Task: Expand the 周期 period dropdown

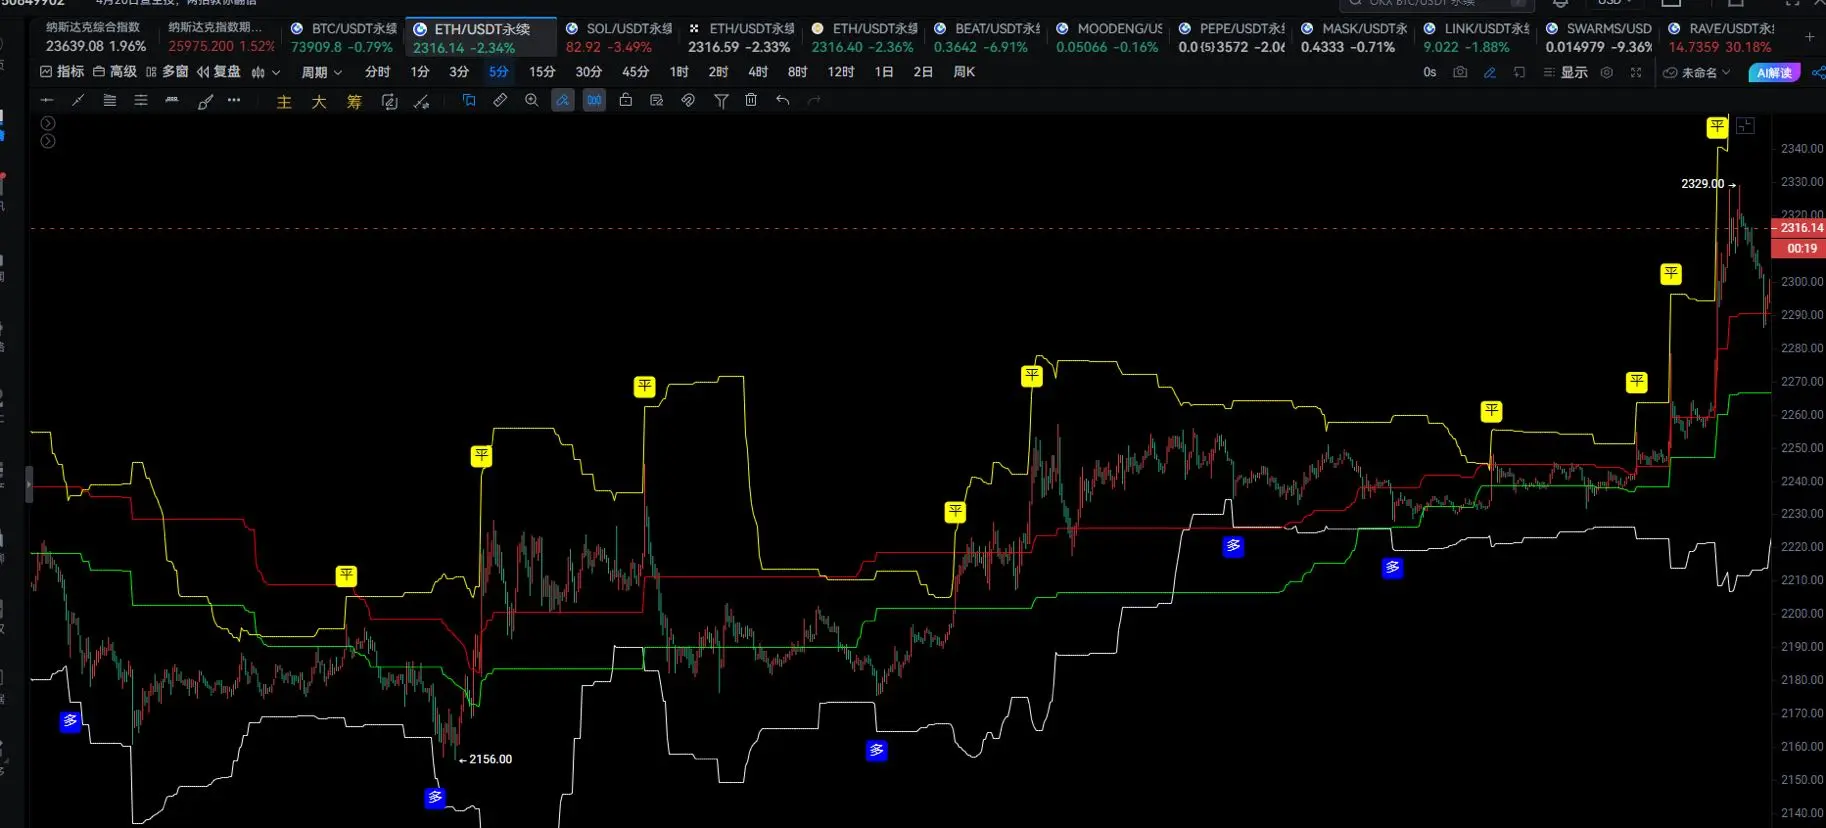Action: [x=322, y=72]
